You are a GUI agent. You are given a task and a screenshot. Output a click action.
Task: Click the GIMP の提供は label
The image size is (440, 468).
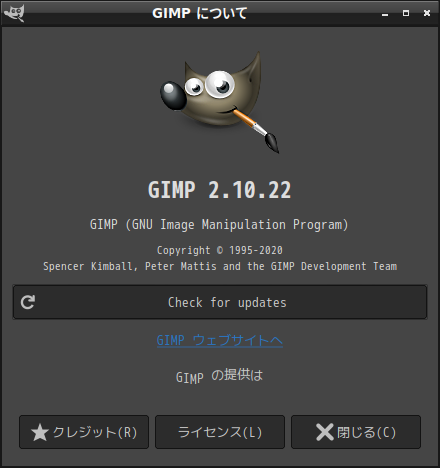click(219, 376)
